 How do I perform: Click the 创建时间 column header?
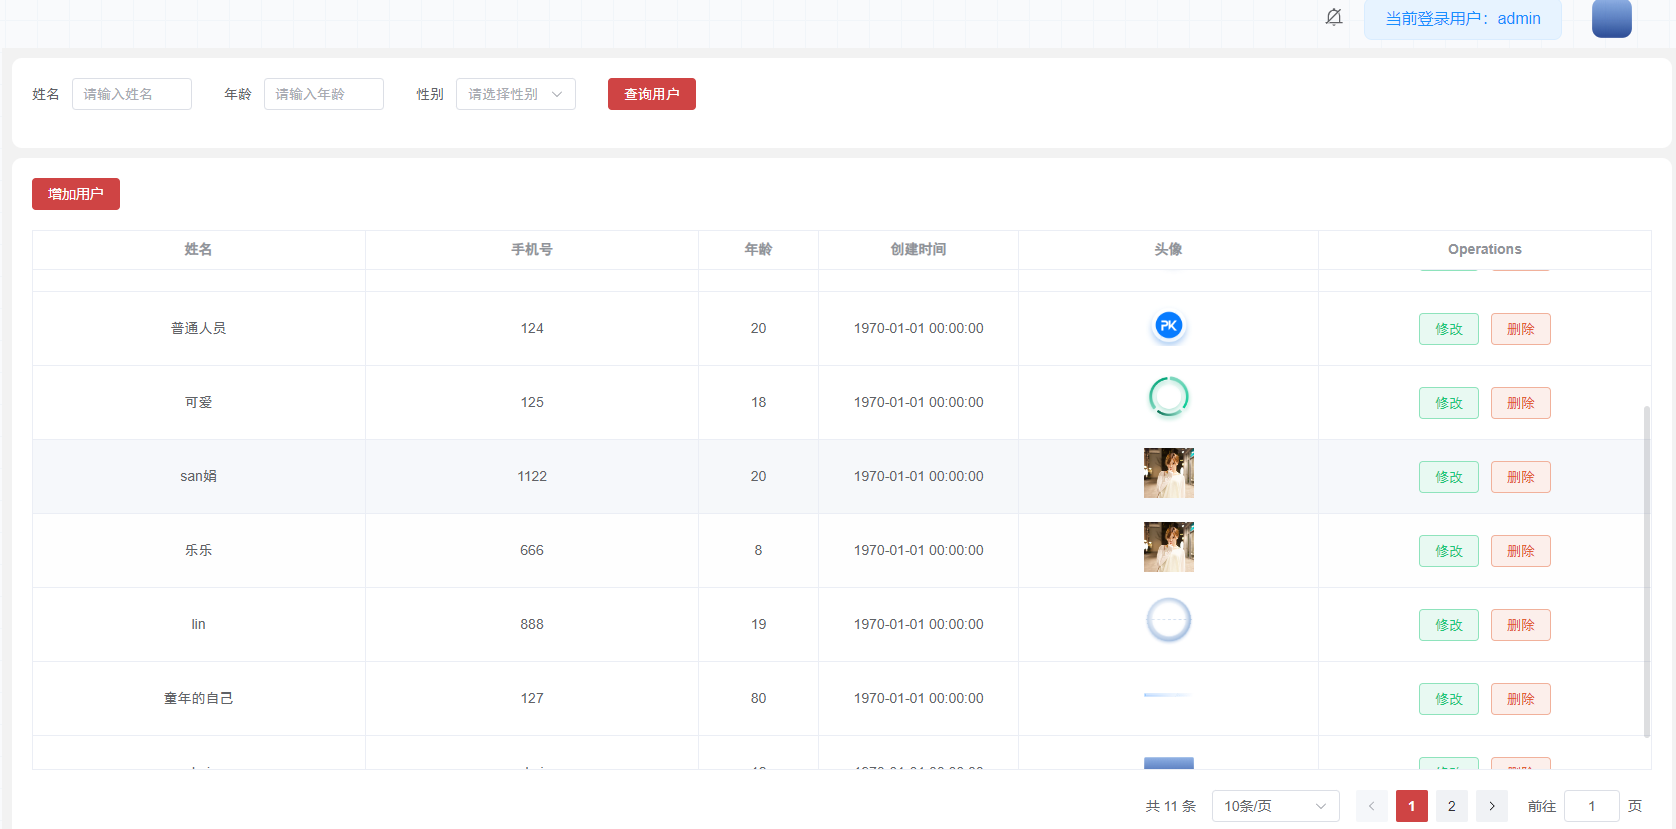tap(918, 250)
